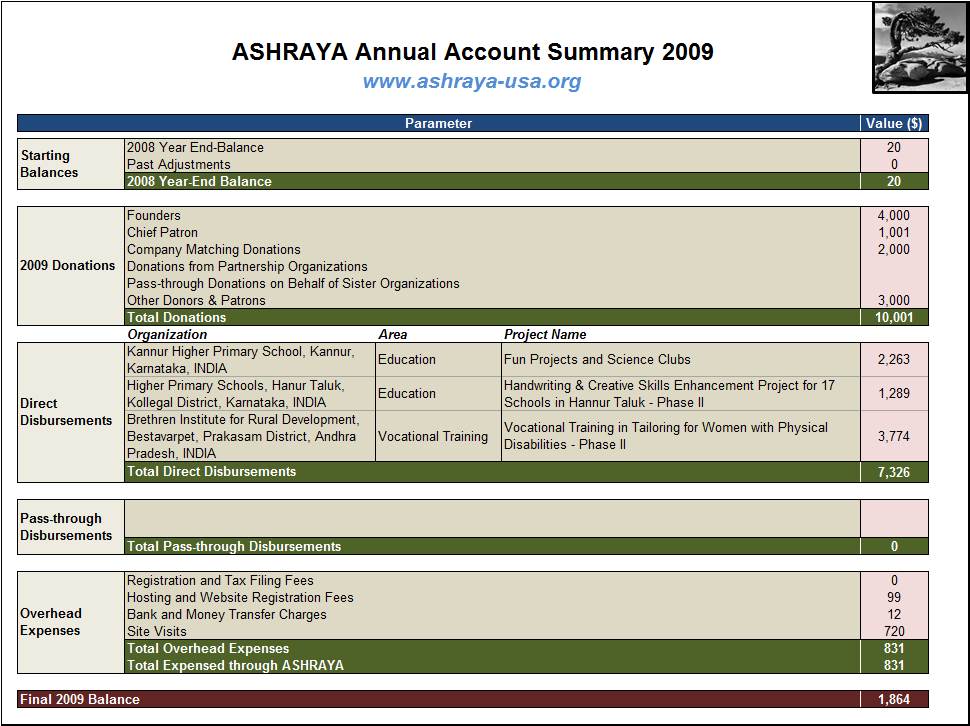Select 'Fun Projects and Science Clubs' cell
970x726 pixels.
680,360
